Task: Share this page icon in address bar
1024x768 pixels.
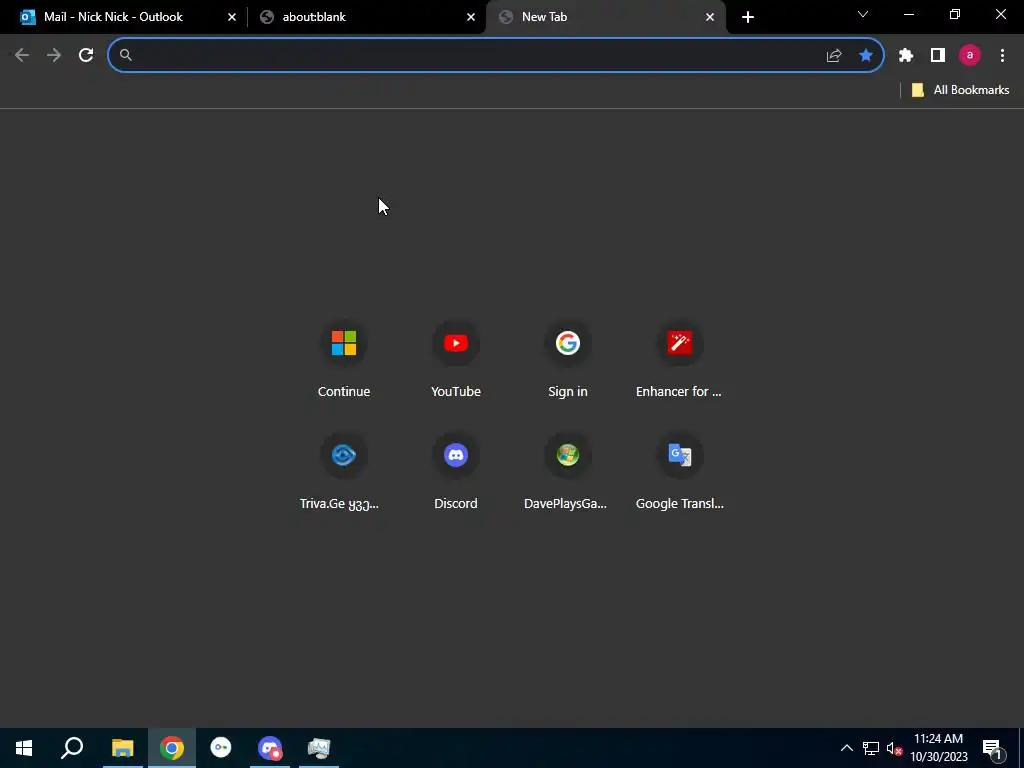Action: coord(834,56)
